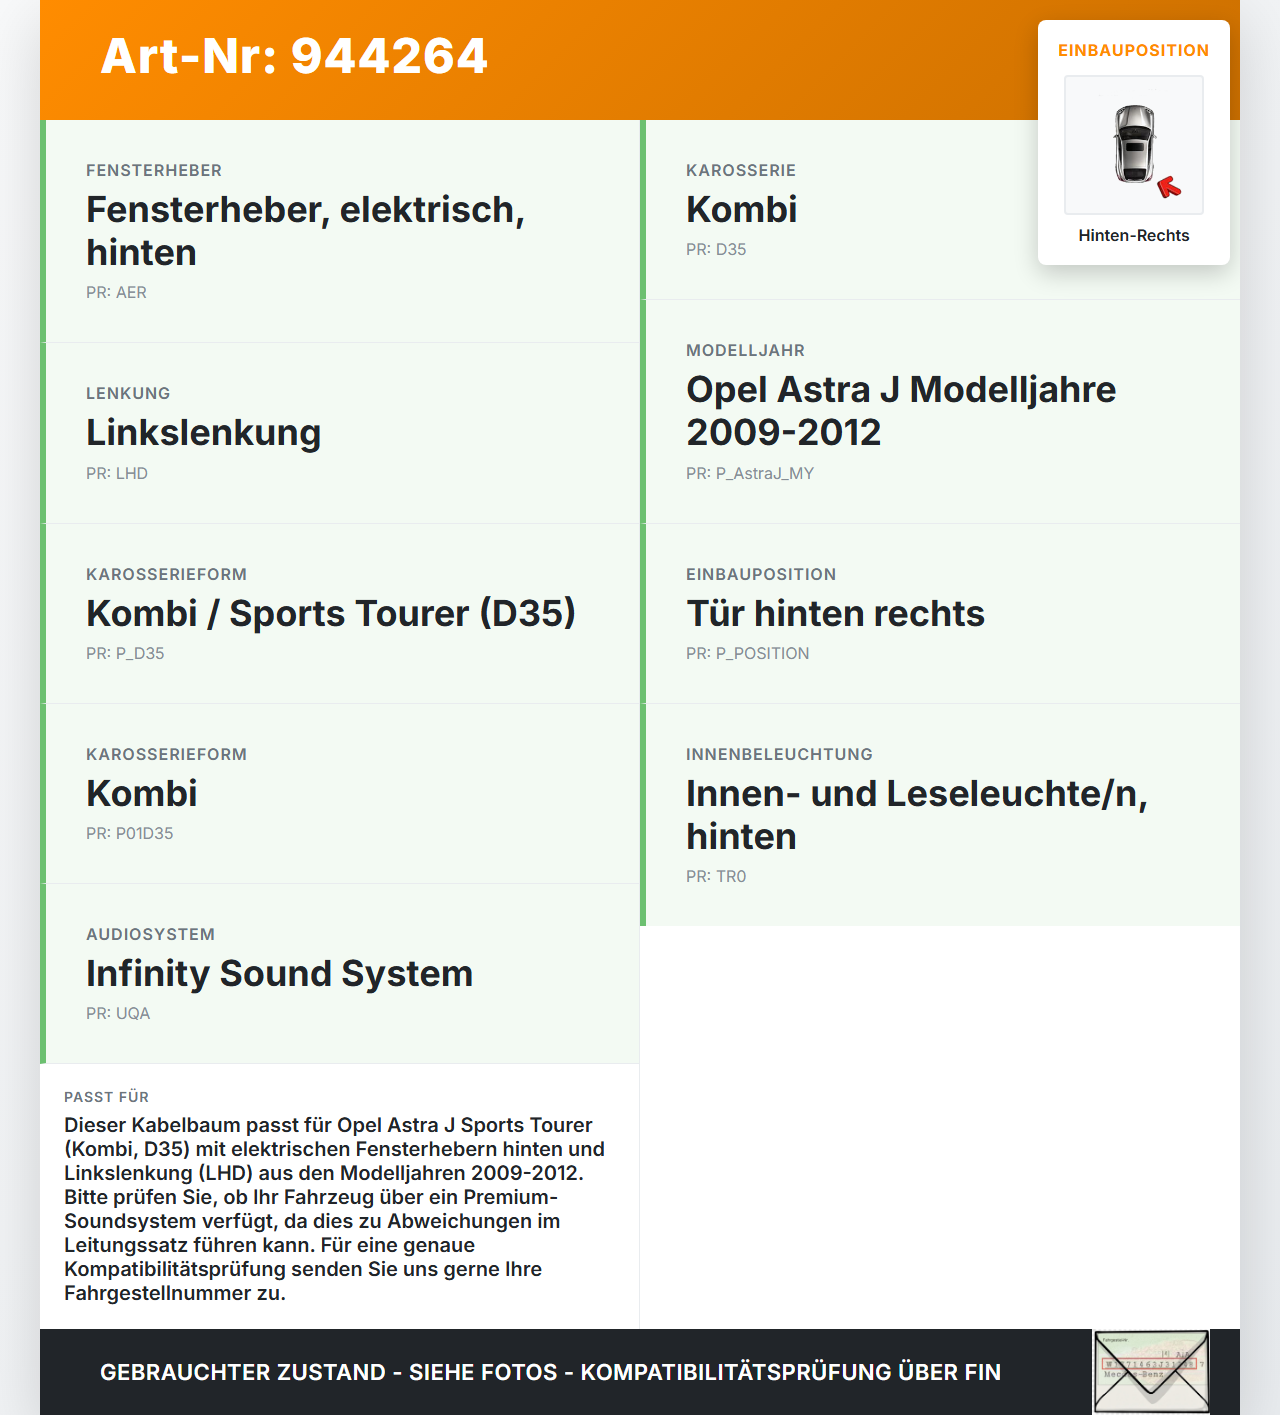Open the vehicle registration thumbnail in footer

(1152, 1372)
